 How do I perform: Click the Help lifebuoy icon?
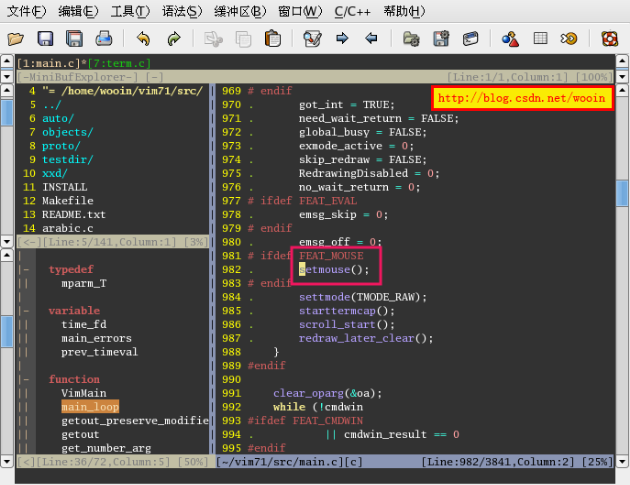[x=609, y=39]
